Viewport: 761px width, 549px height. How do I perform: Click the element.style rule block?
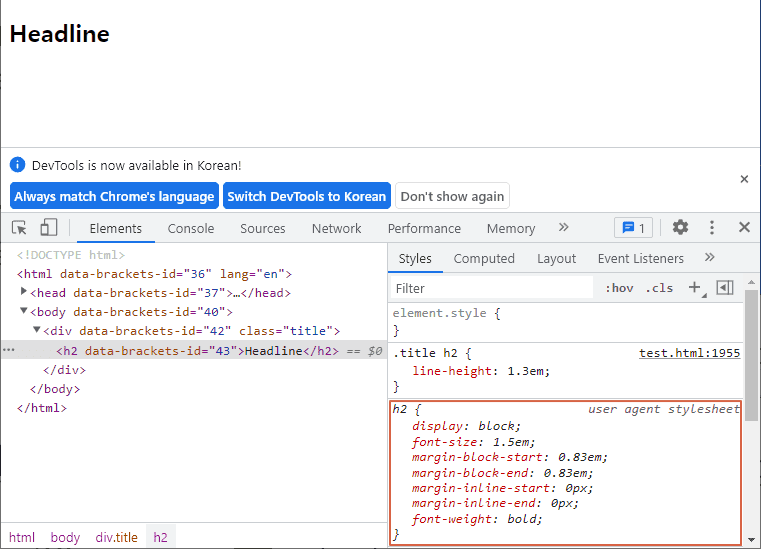(566, 321)
